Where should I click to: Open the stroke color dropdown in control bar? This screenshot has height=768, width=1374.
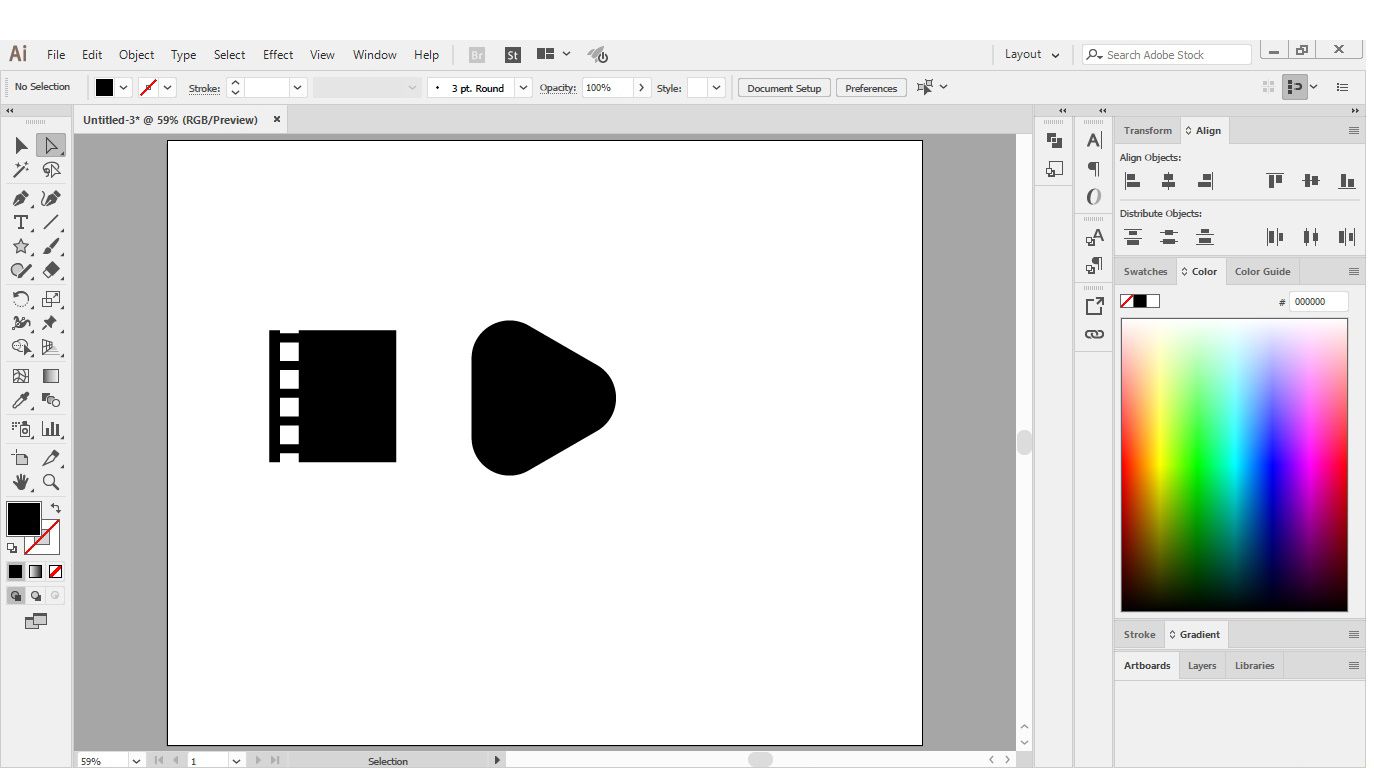(x=168, y=88)
